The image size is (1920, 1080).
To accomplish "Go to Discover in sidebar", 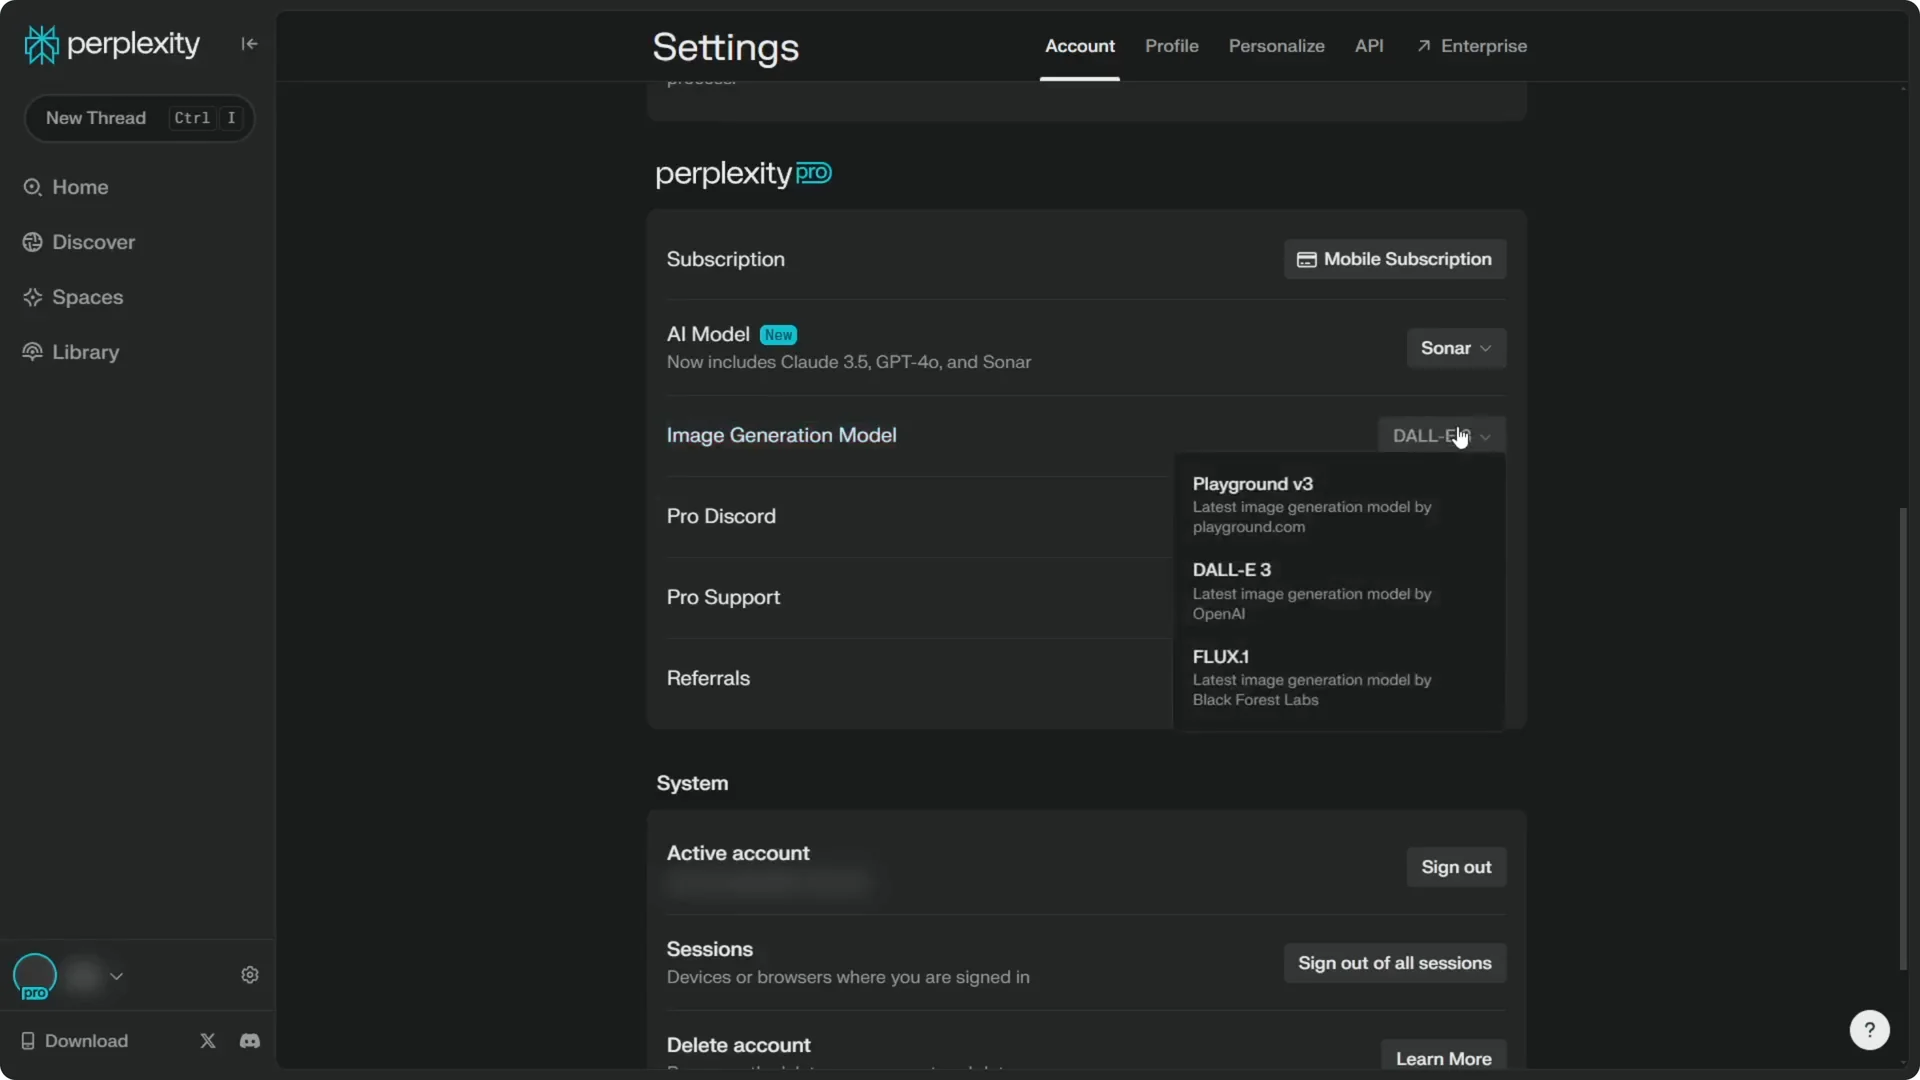I will point(93,243).
